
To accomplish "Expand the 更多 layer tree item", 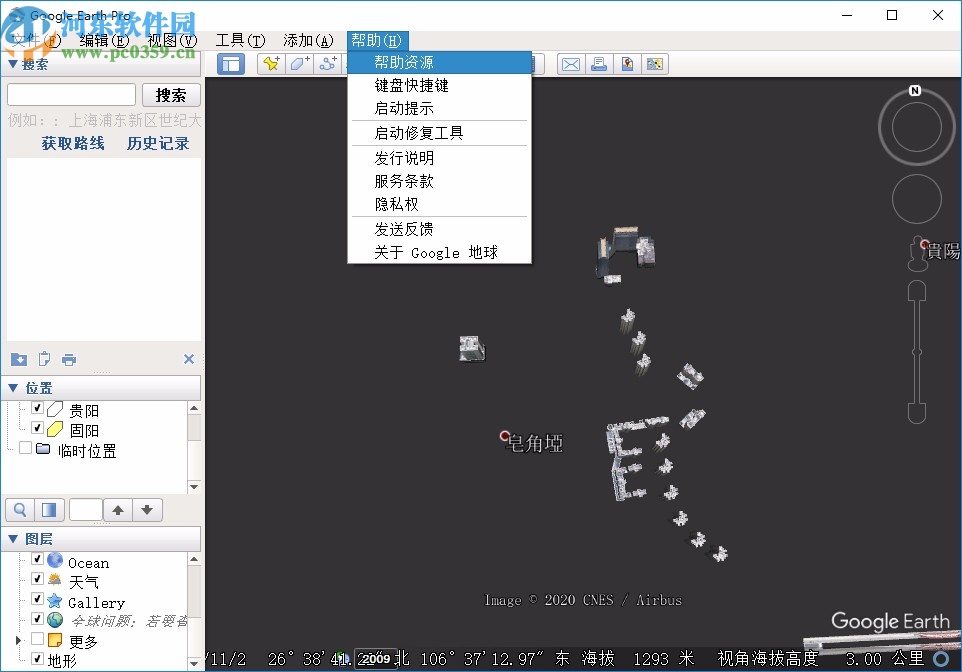I will point(17,640).
